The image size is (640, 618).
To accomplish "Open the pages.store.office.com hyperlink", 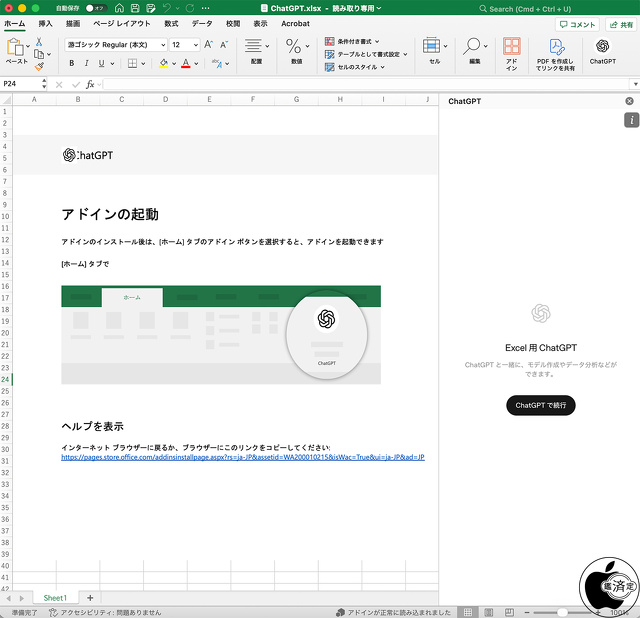I will (243, 457).
